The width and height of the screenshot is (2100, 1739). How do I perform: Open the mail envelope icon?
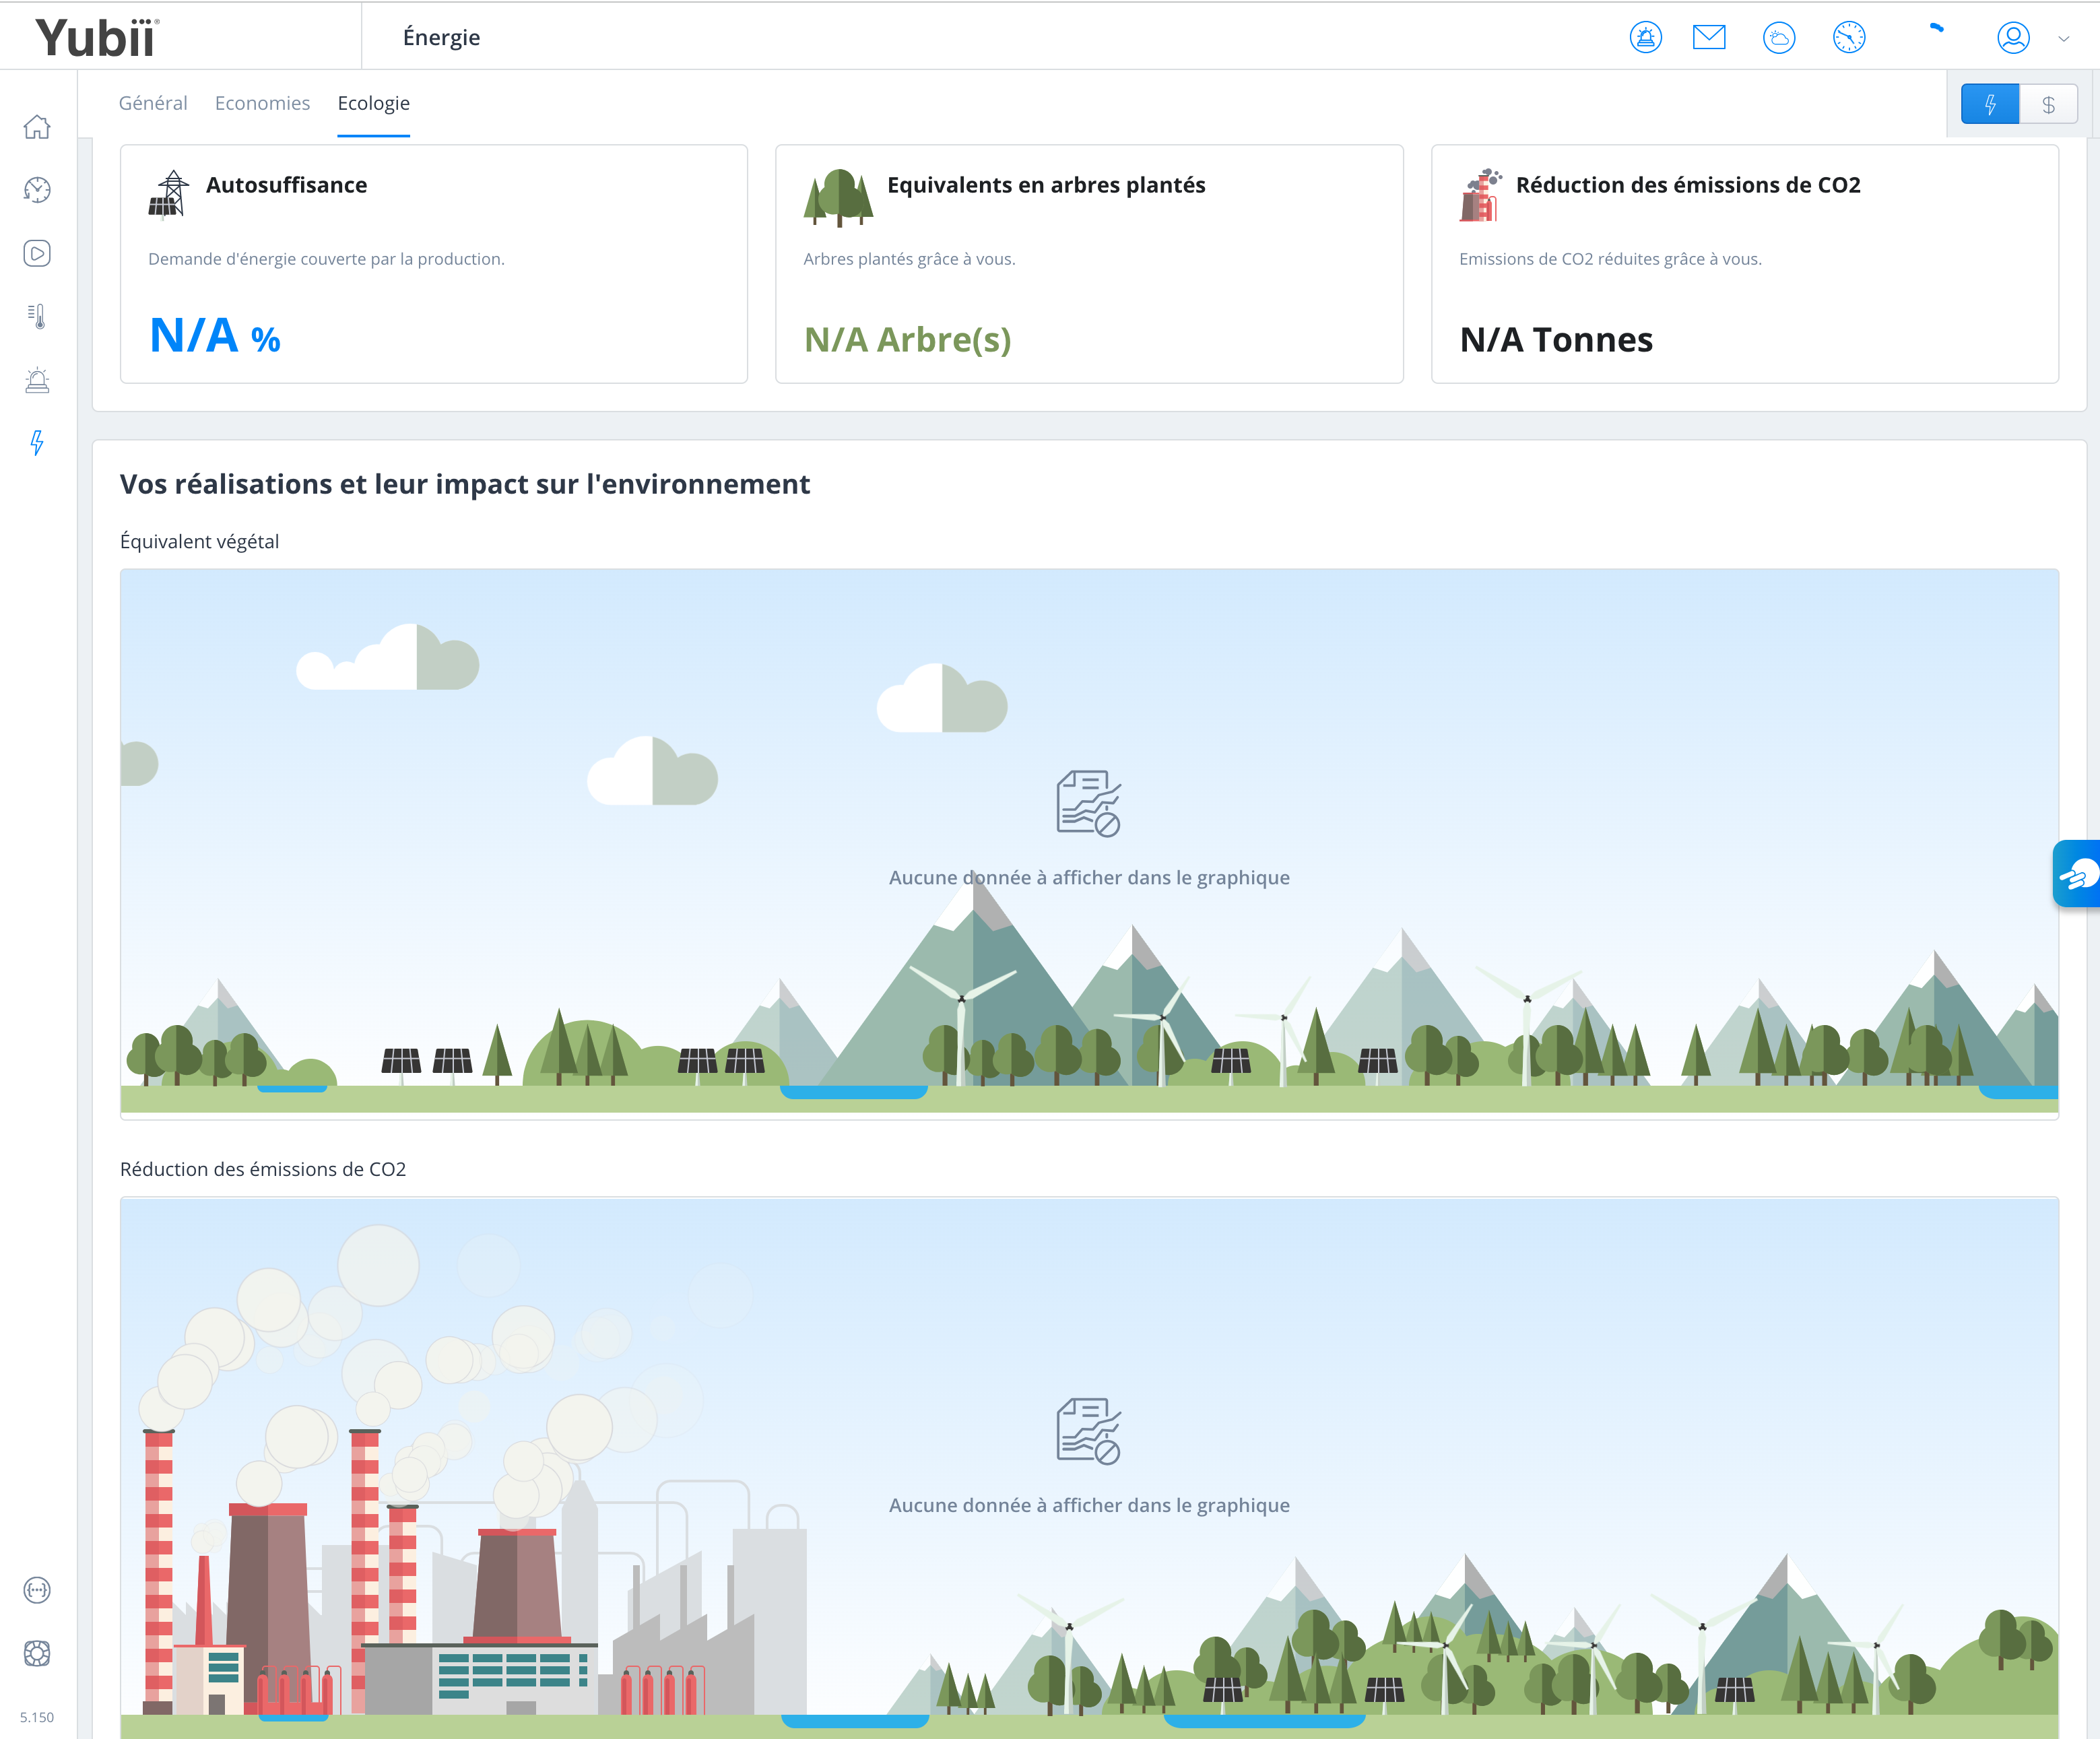[1709, 38]
